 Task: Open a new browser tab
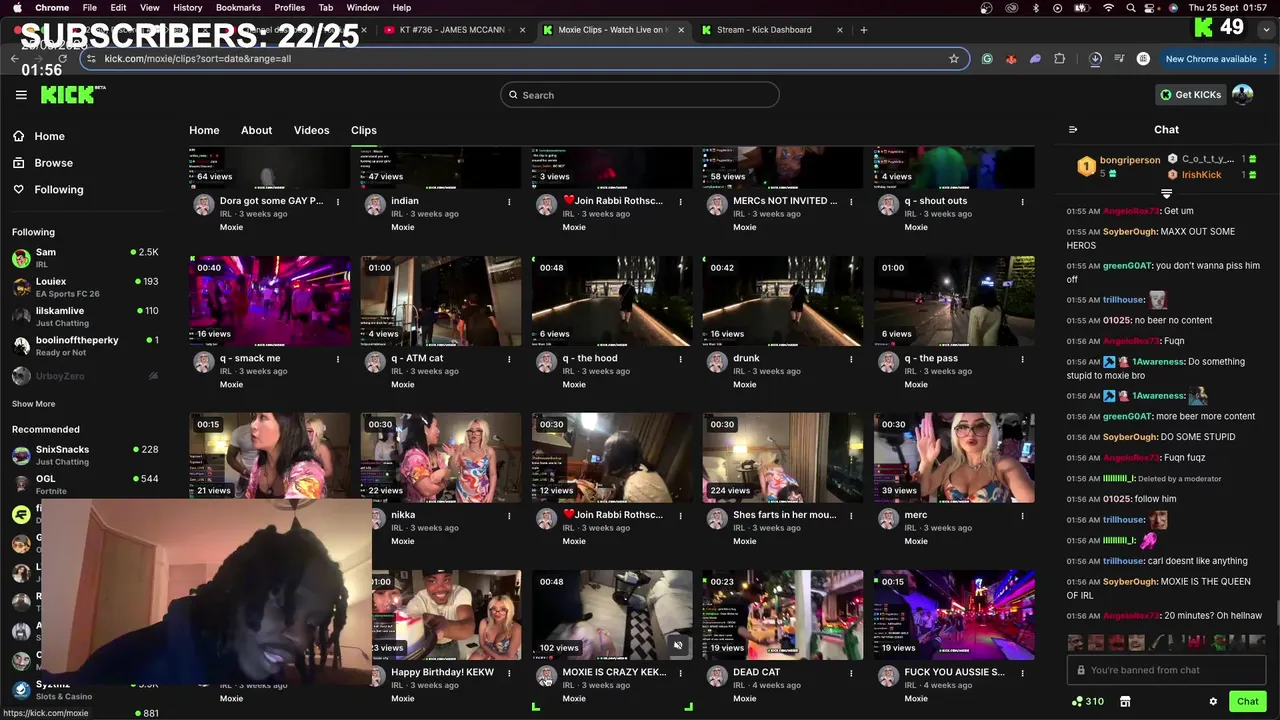(x=864, y=30)
